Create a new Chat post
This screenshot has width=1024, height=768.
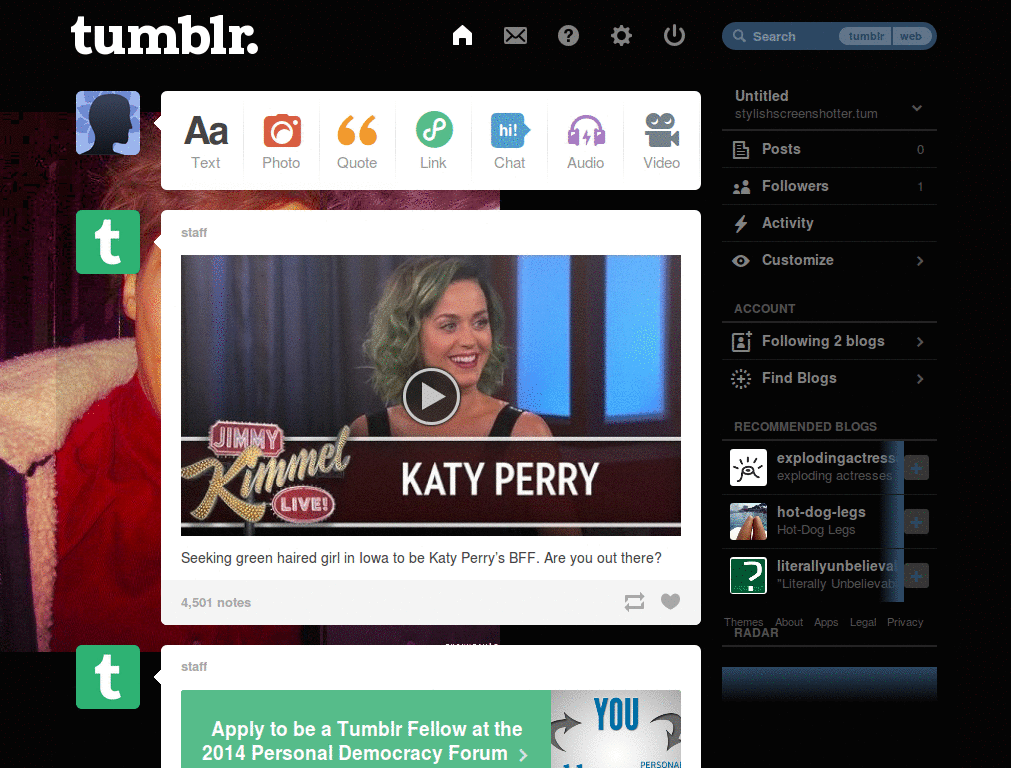tap(509, 141)
